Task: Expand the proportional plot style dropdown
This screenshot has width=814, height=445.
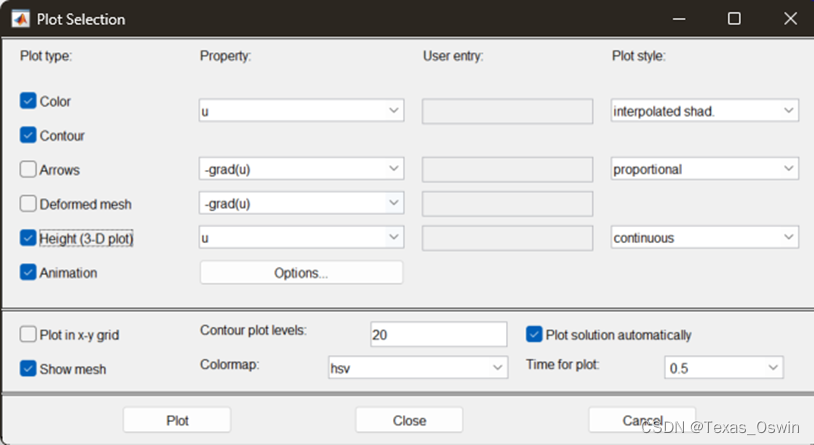Action: click(x=704, y=169)
